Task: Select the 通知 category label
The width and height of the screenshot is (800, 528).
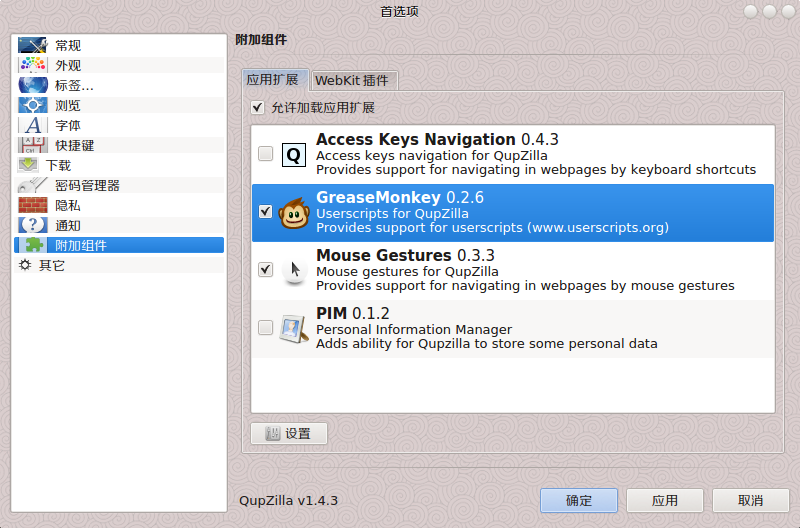Action: tap(68, 225)
